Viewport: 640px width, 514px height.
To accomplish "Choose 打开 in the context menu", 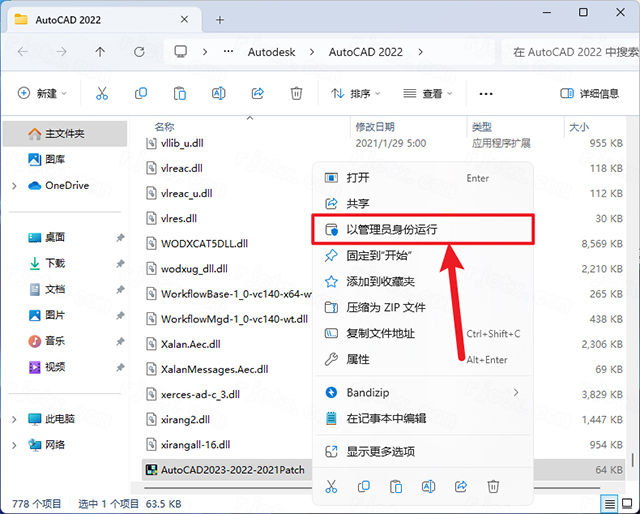I will [423, 178].
